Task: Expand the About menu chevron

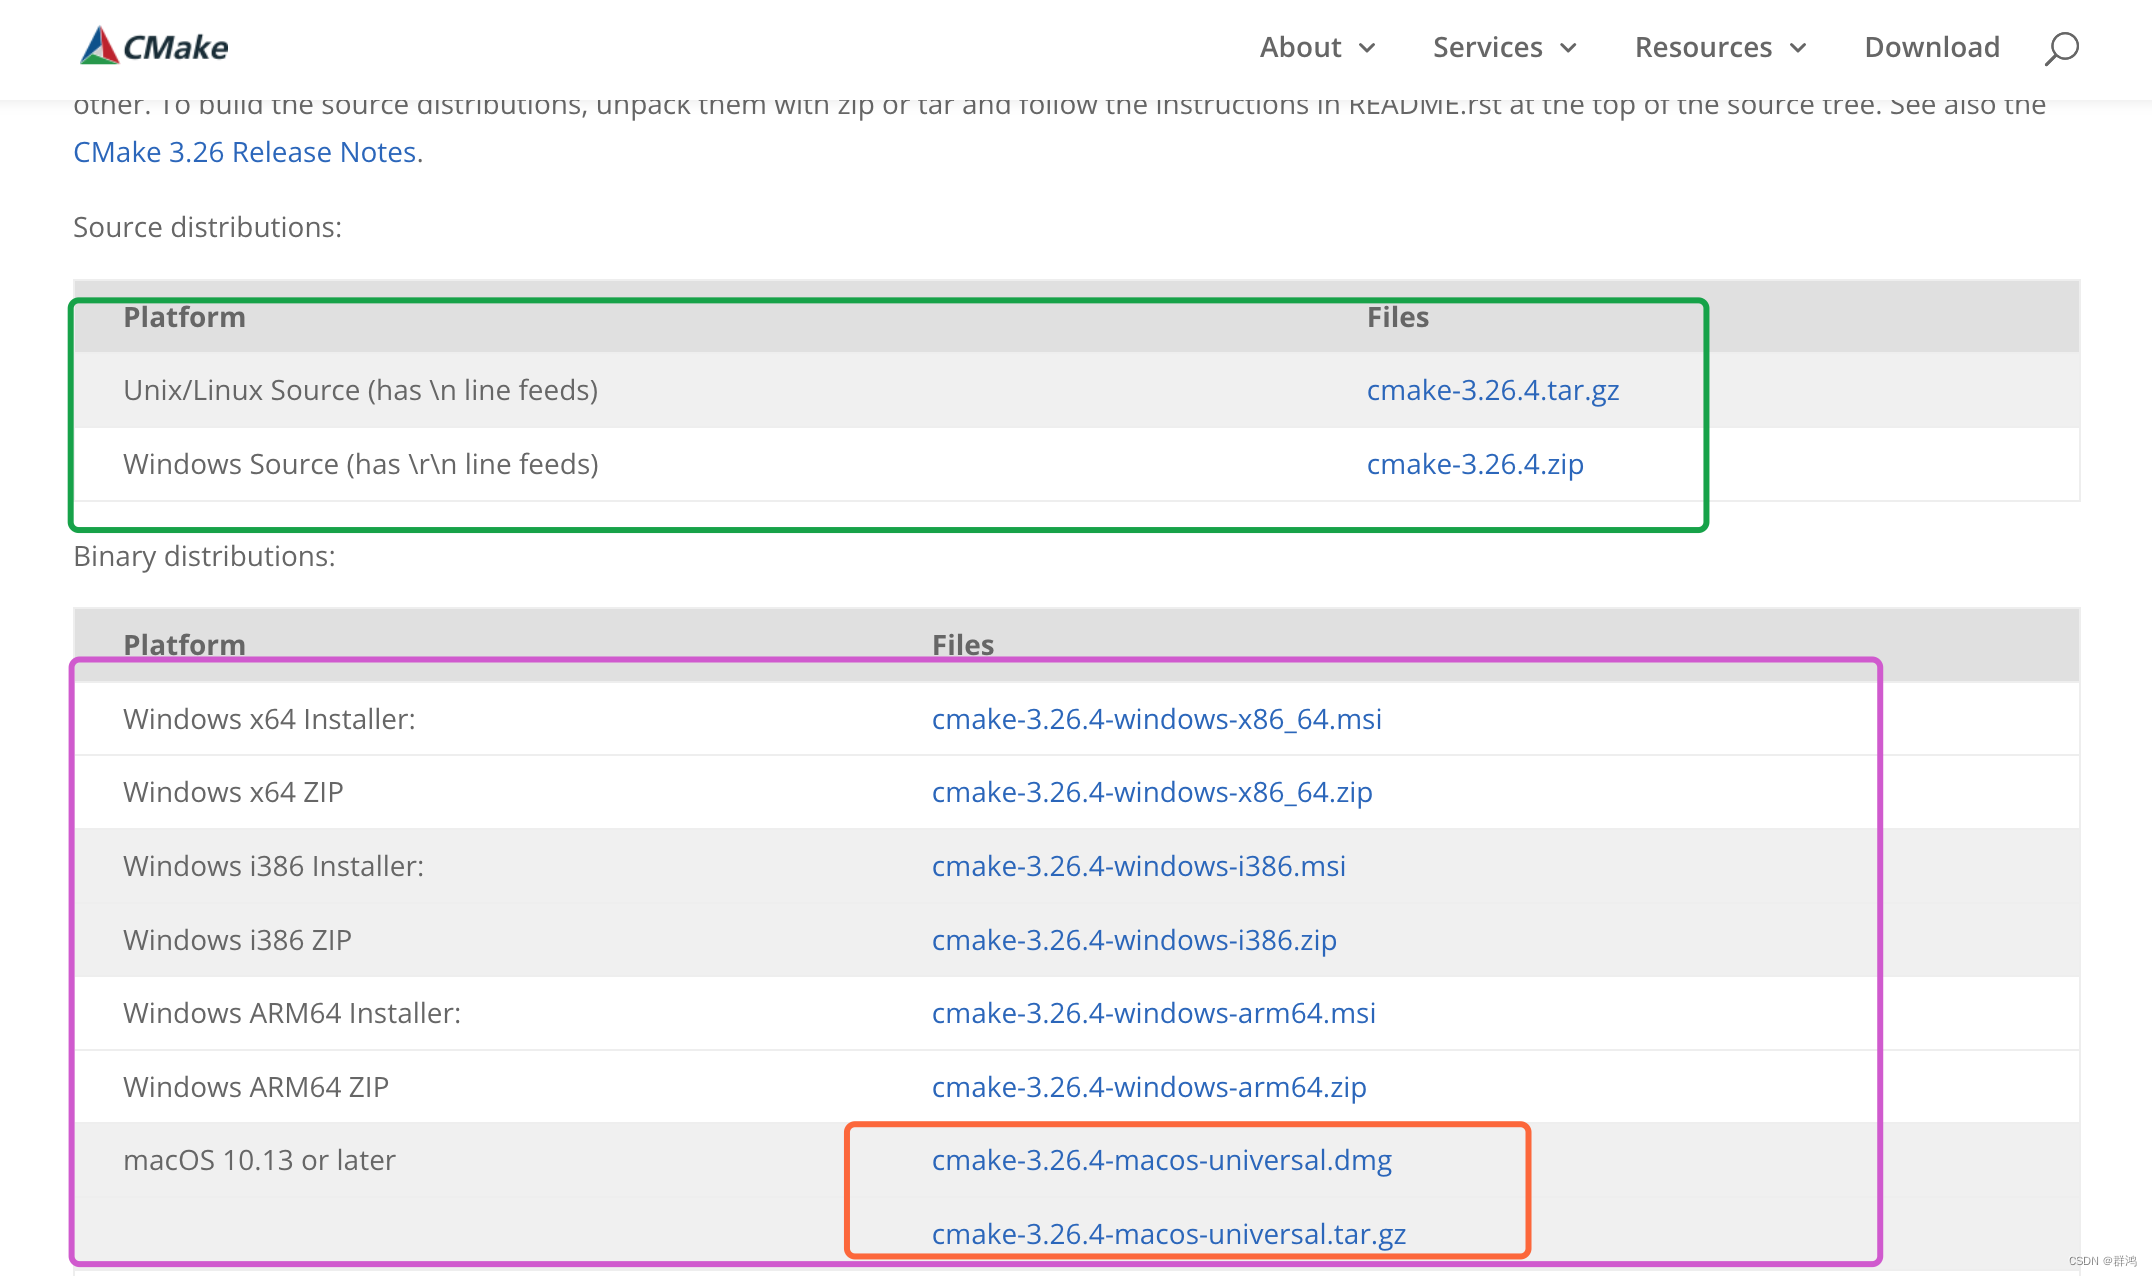Action: (1367, 48)
